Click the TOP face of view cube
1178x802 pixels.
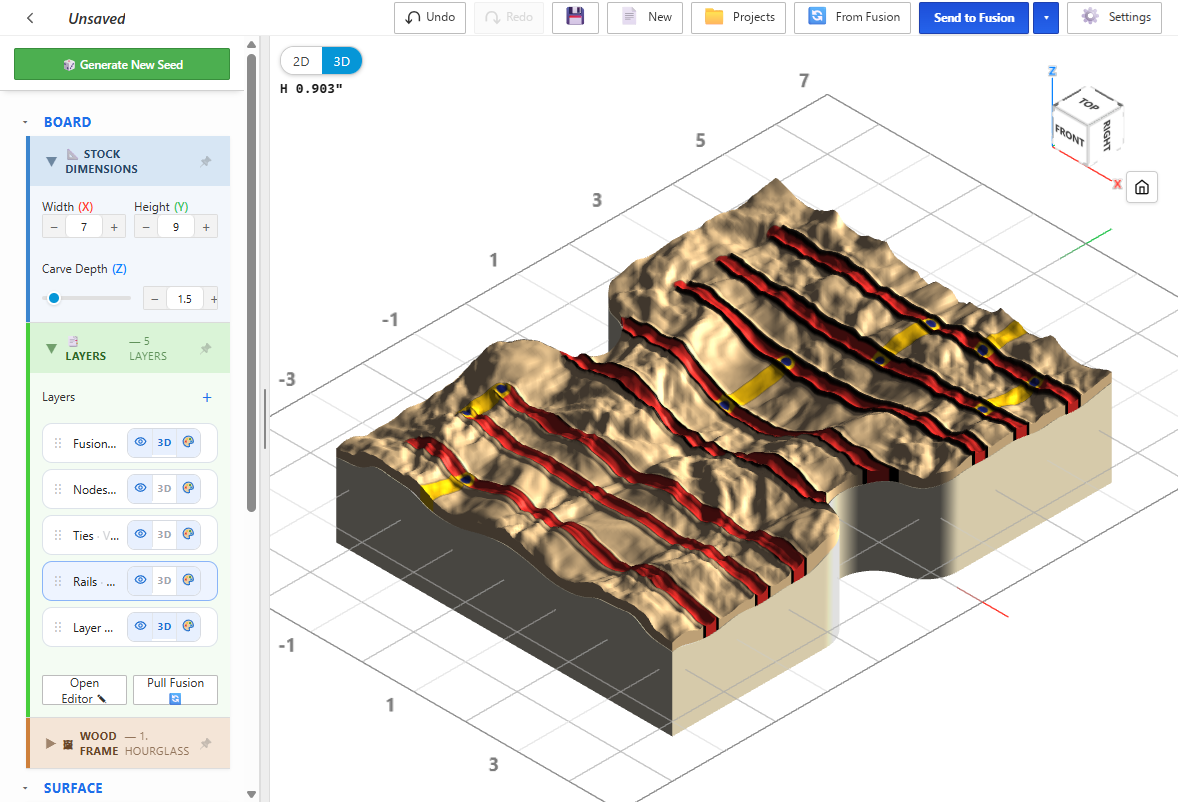[1089, 103]
